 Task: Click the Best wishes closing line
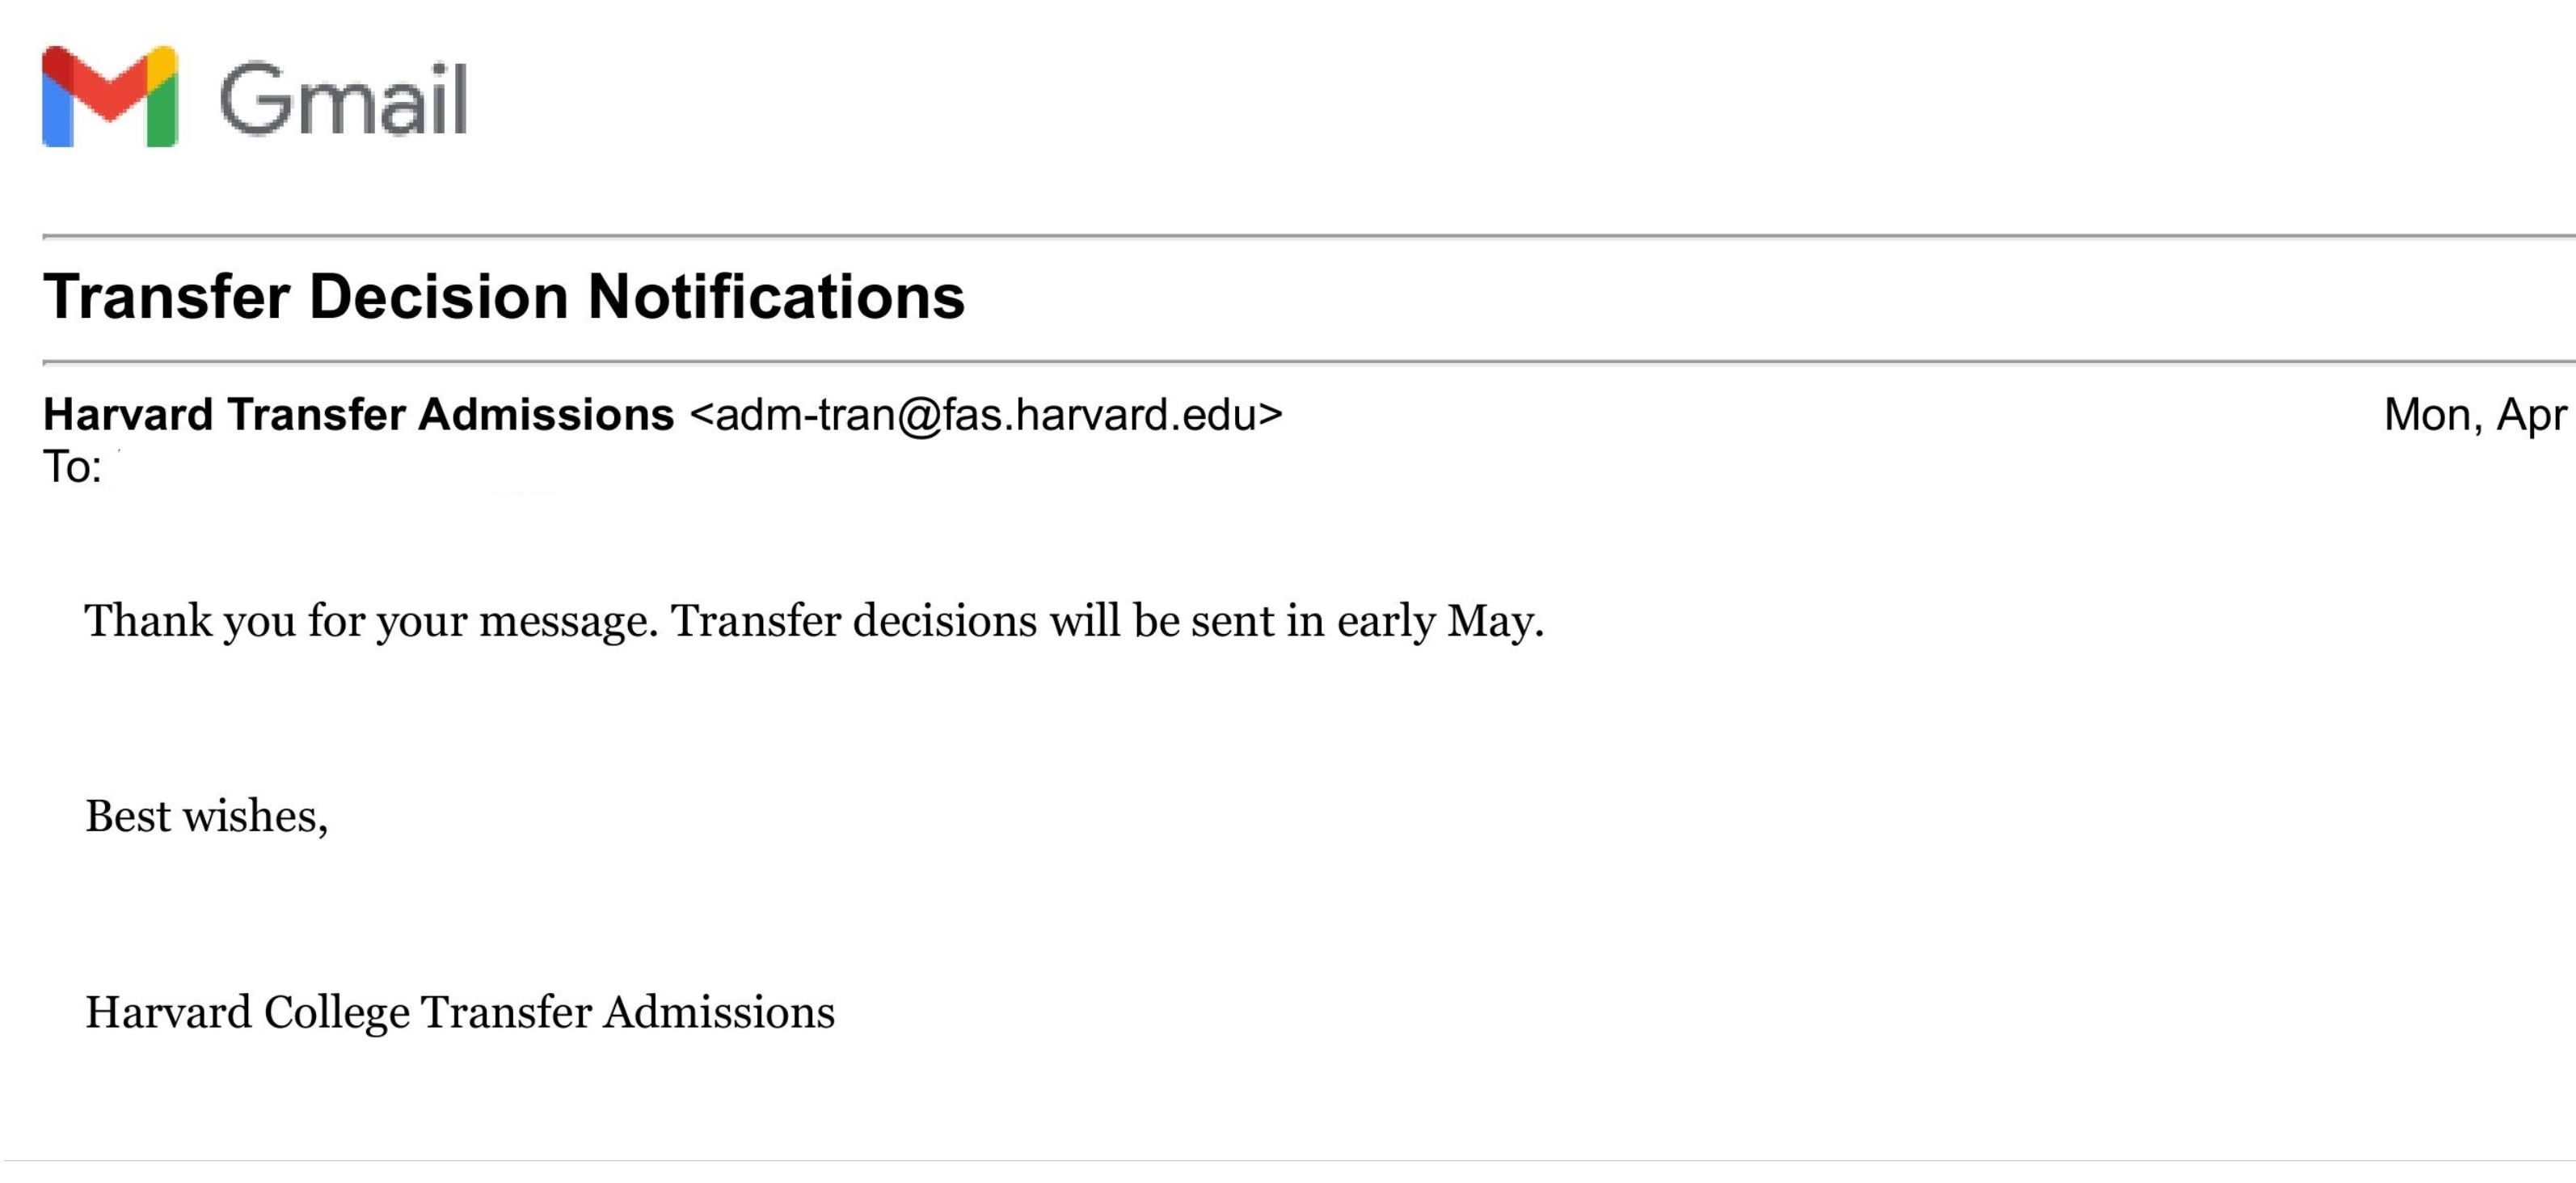206,816
